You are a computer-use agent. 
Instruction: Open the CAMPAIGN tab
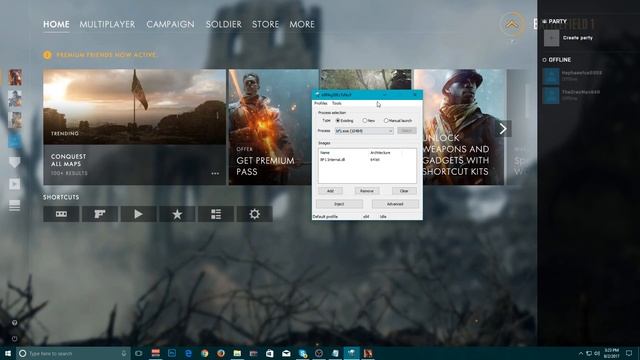pyautogui.click(x=170, y=24)
